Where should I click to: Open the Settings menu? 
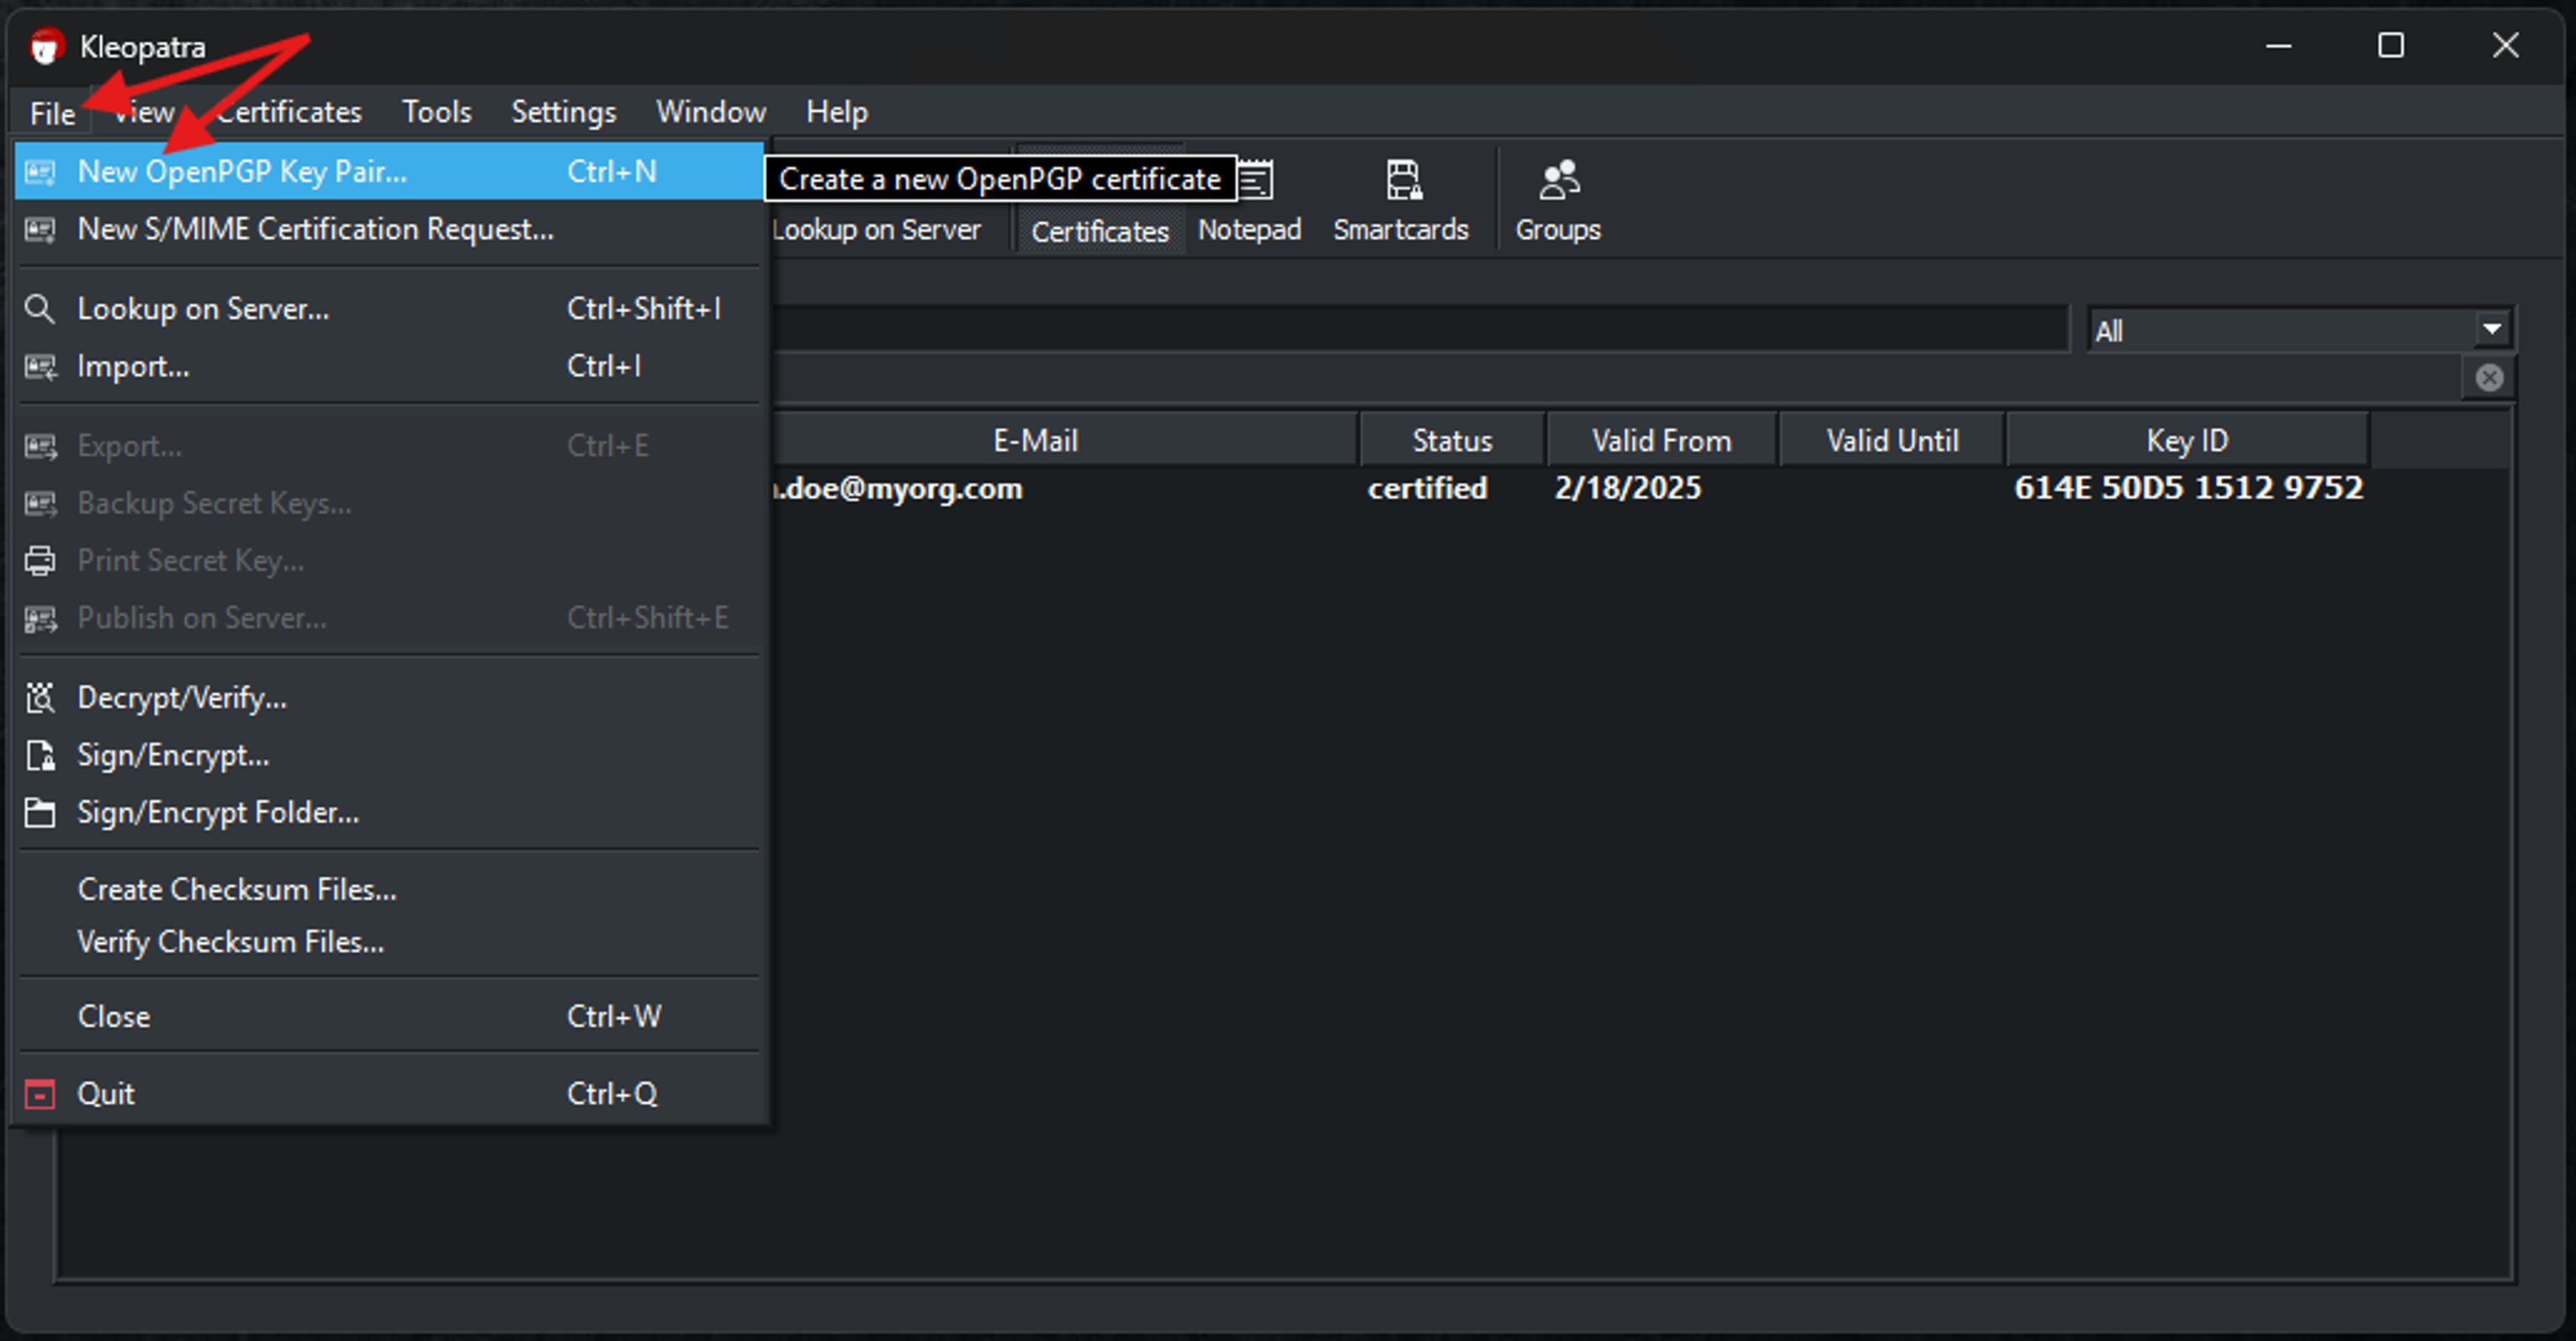tap(564, 112)
